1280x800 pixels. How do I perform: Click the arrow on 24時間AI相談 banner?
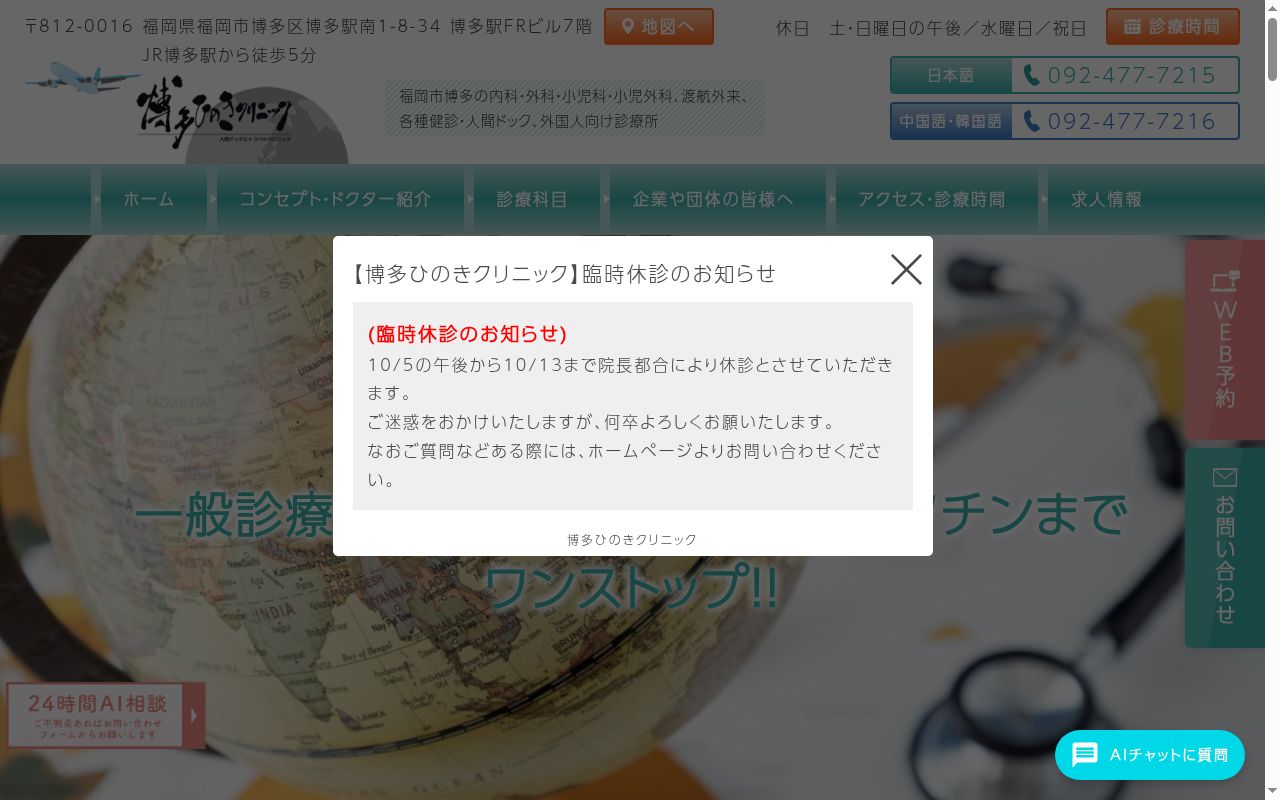click(x=194, y=715)
